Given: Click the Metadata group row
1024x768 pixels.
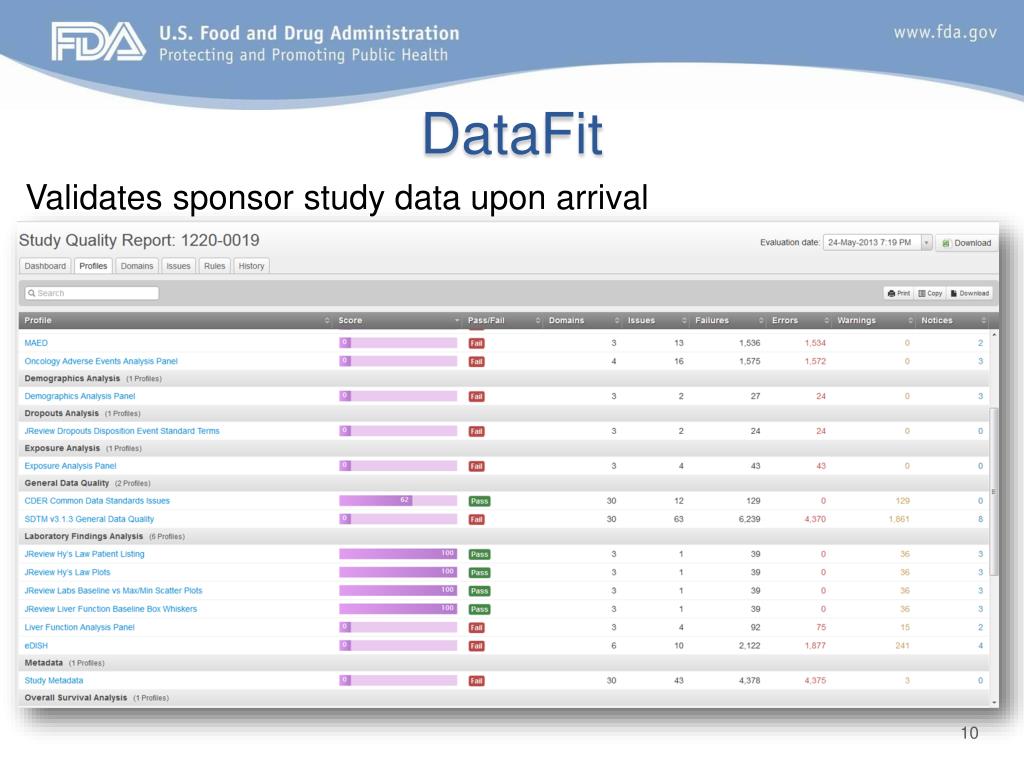Looking at the screenshot, I should click(x=504, y=663).
